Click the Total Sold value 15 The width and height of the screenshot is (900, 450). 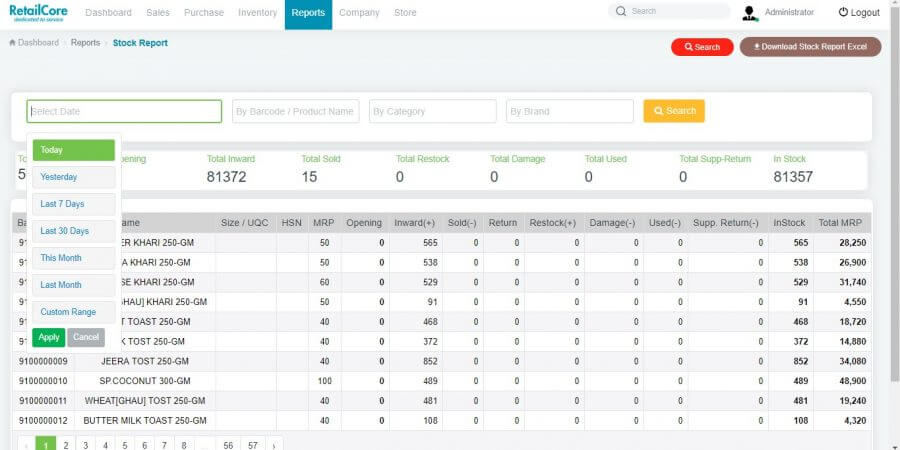(x=309, y=177)
